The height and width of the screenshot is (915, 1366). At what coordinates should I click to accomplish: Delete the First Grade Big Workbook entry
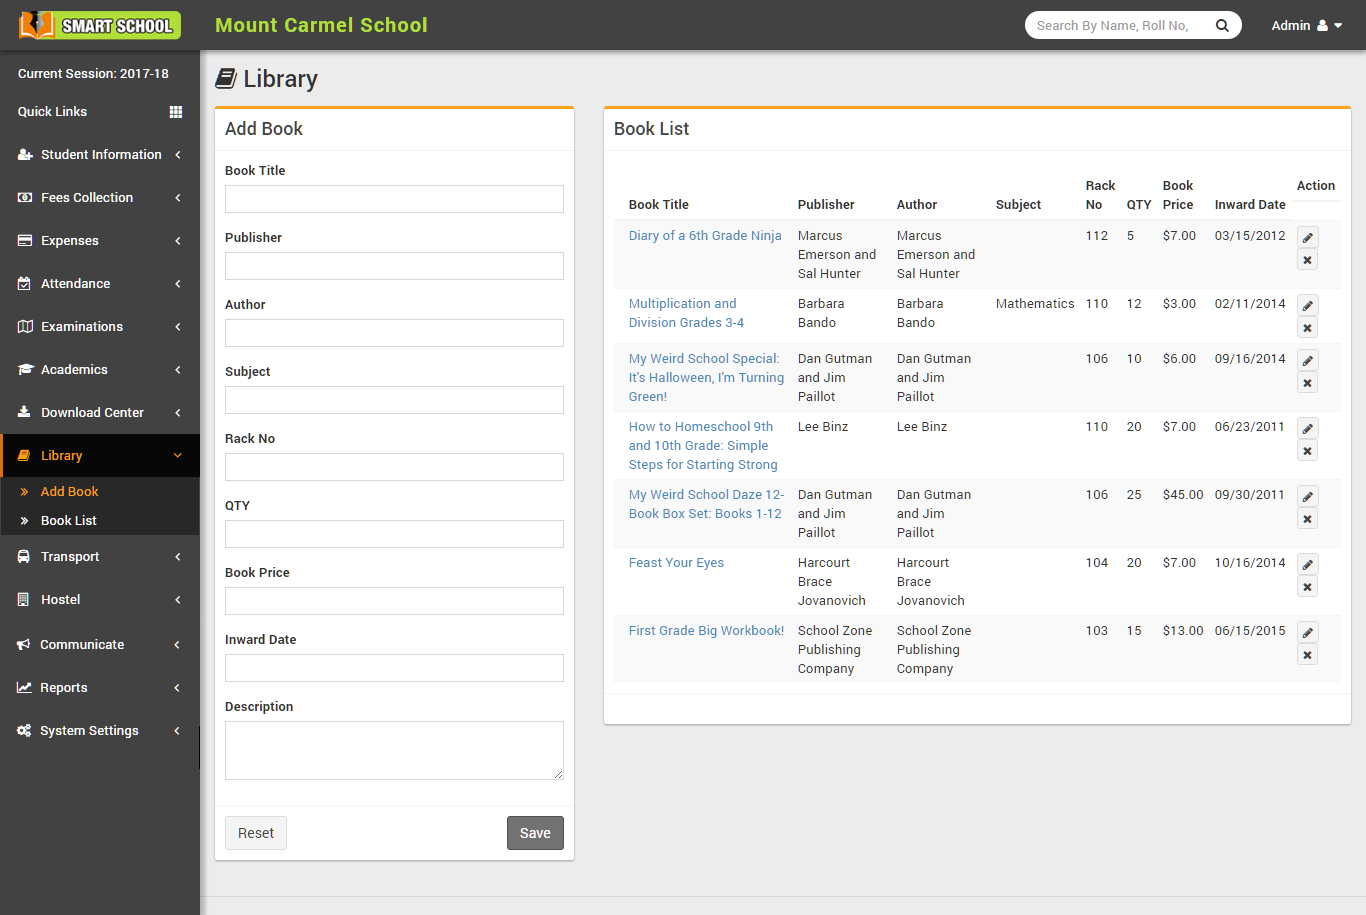click(1307, 654)
